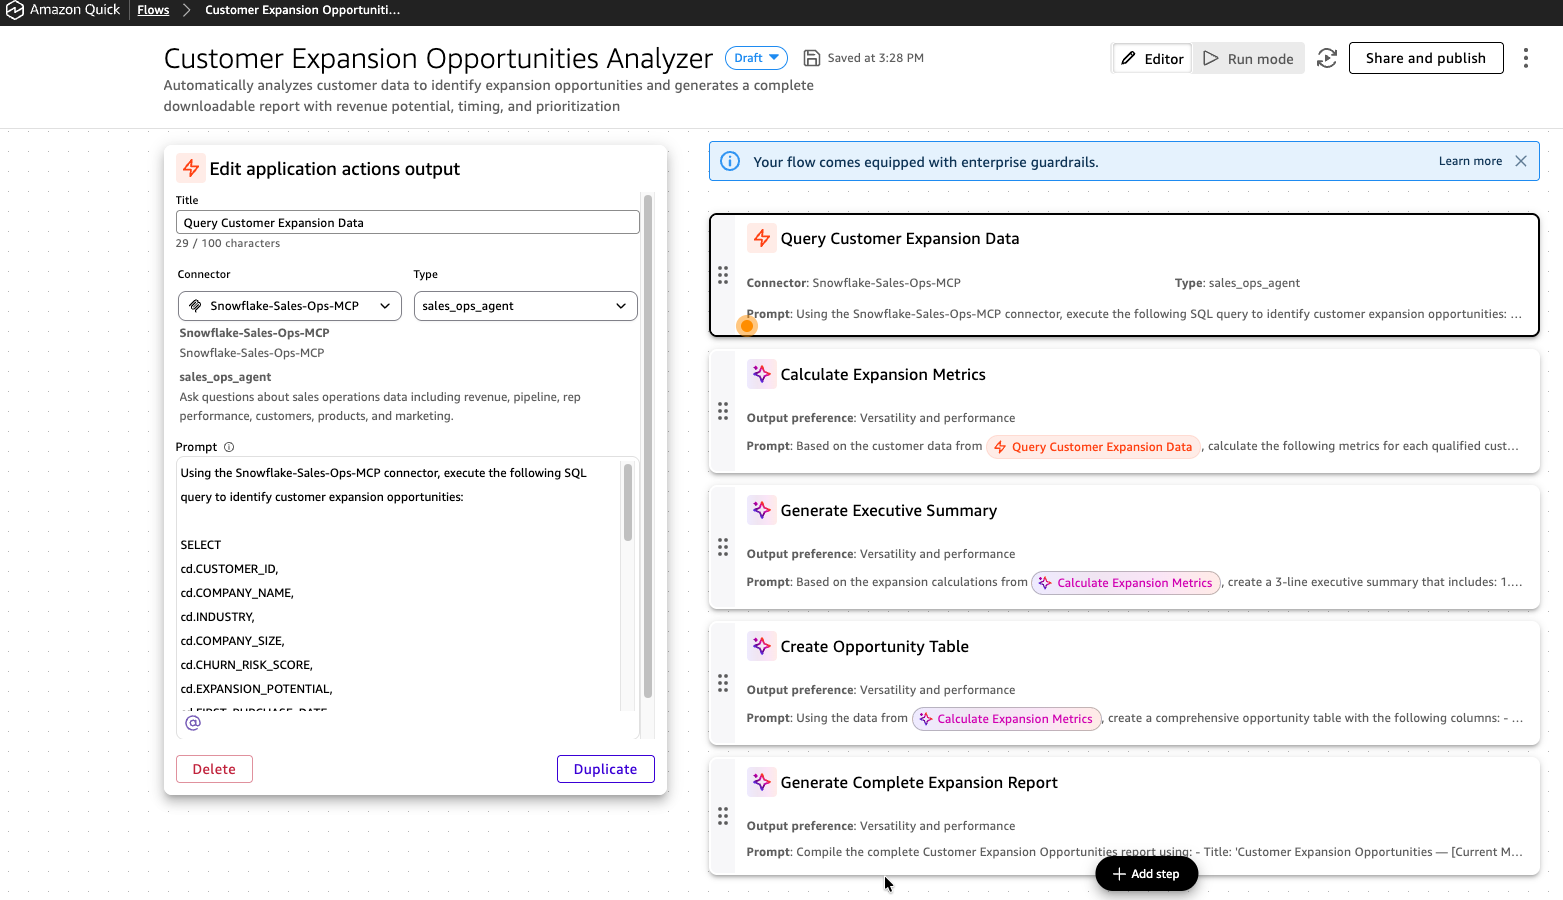Open the three-dot more options menu
This screenshot has height=900, width=1563.
1526,58
